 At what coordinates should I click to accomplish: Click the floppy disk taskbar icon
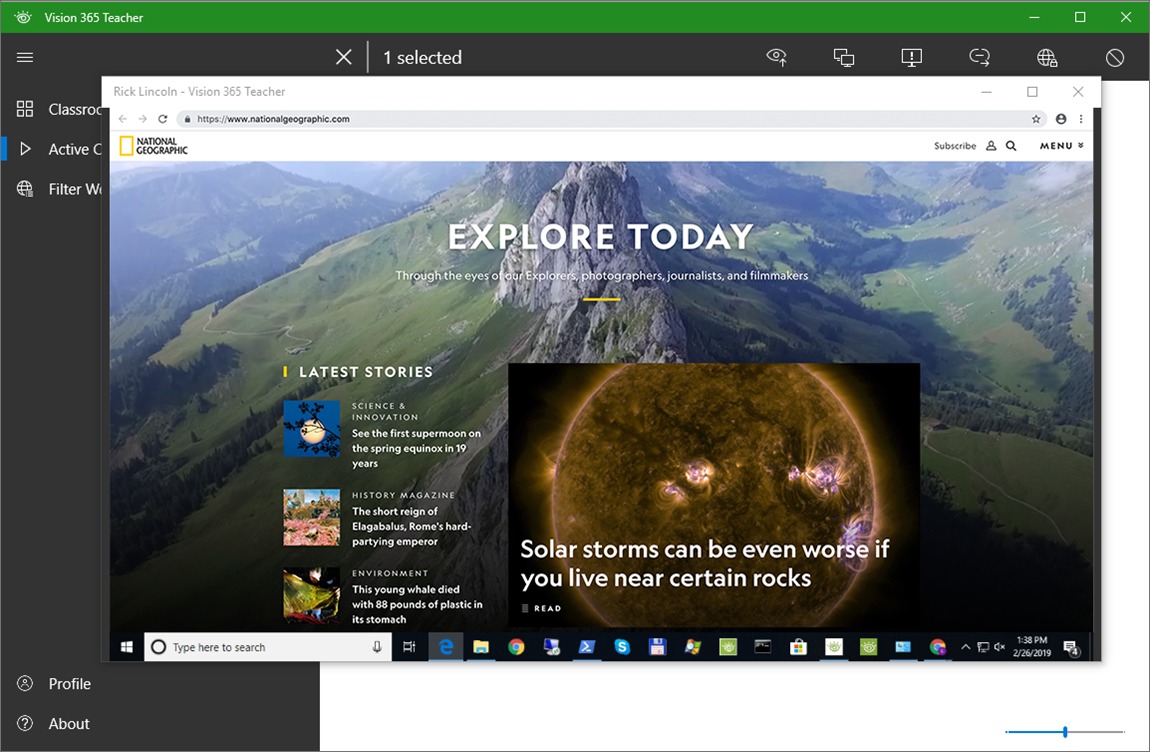pos(657,647)
